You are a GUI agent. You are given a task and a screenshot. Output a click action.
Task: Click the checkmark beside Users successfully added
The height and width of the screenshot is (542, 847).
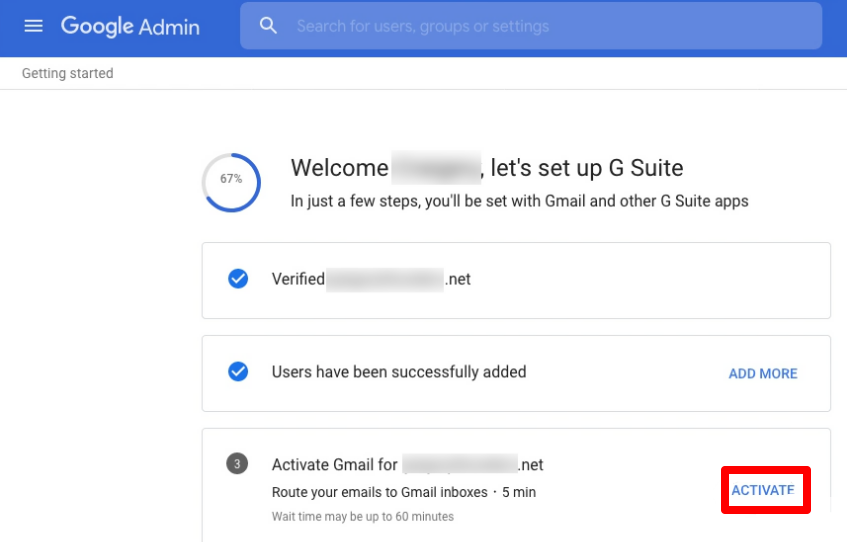tap(238, 372)
